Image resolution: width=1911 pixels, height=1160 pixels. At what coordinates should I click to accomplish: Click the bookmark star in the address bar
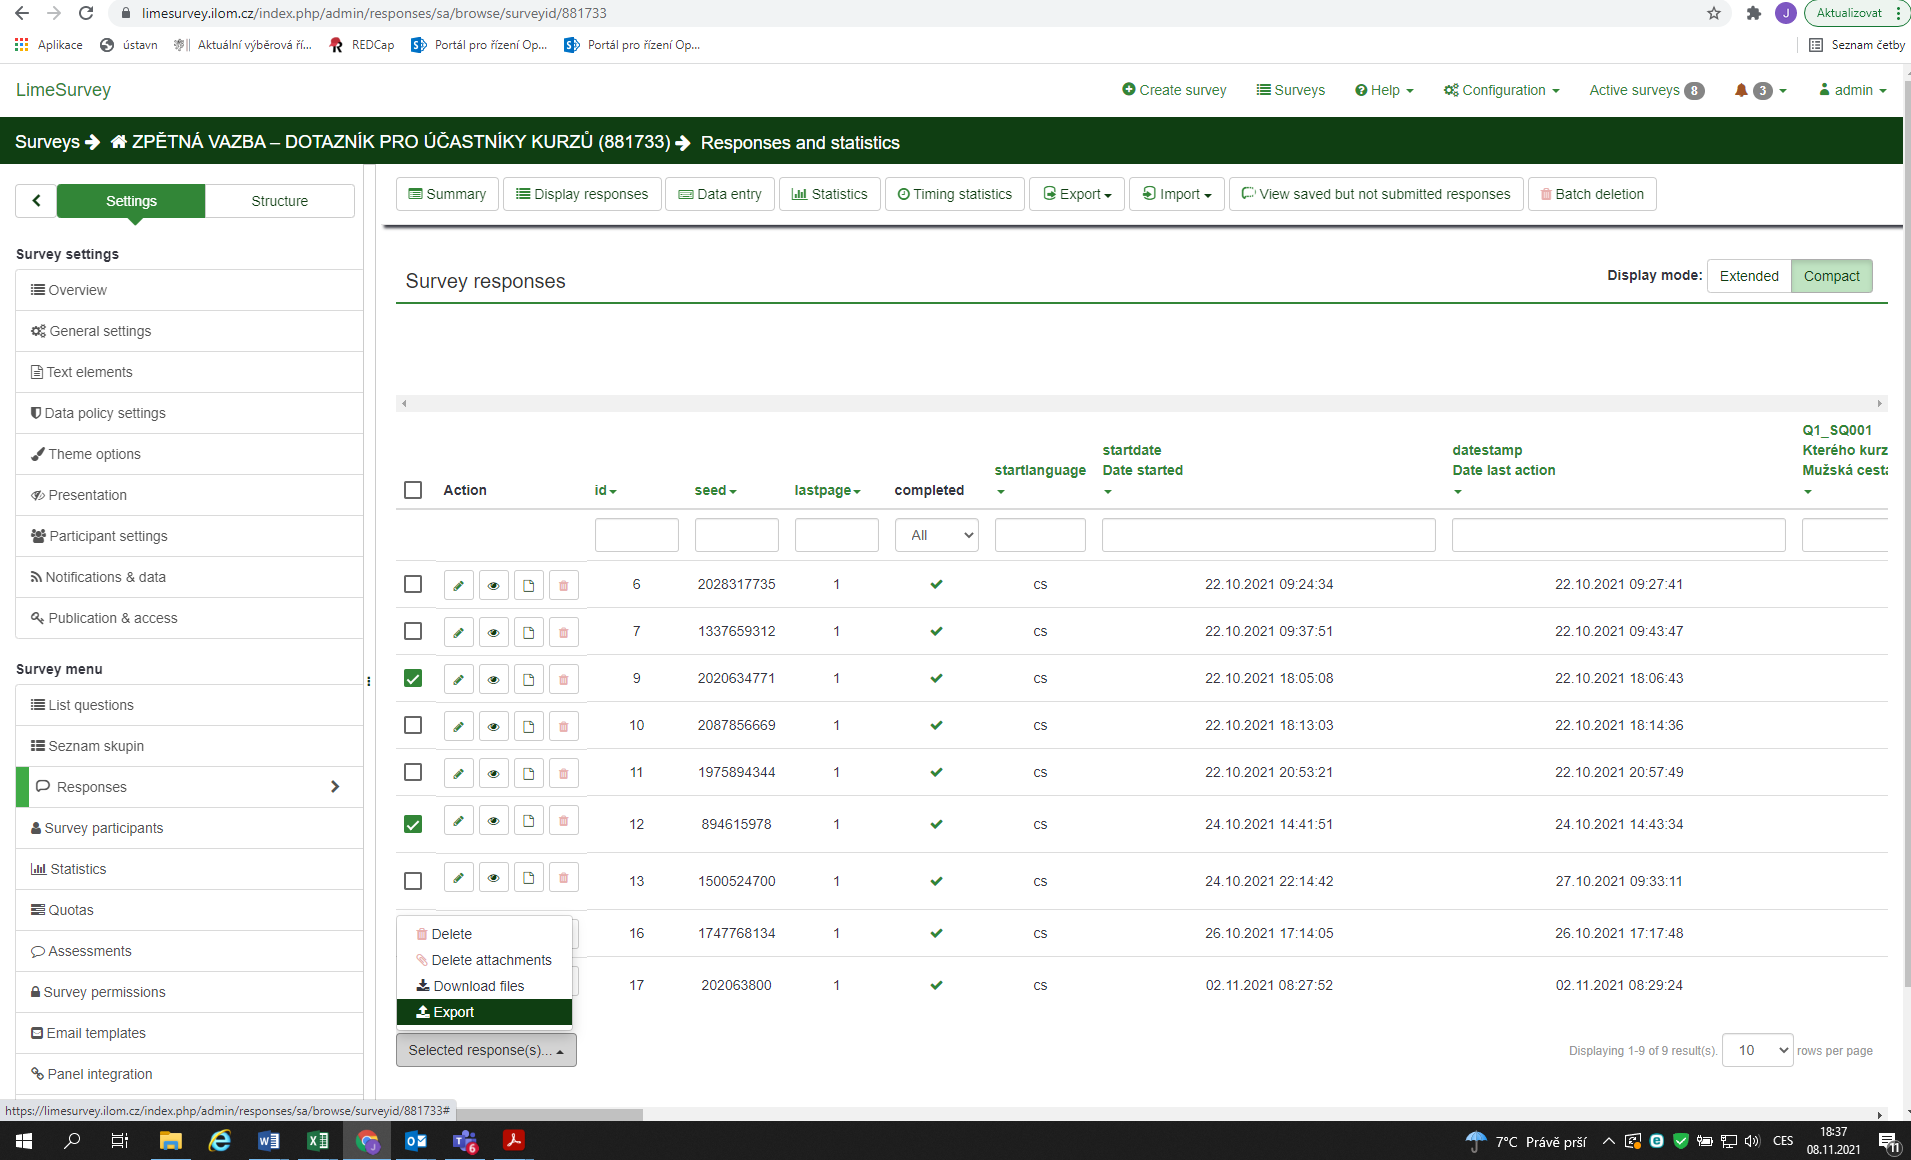click(1714, 13)
